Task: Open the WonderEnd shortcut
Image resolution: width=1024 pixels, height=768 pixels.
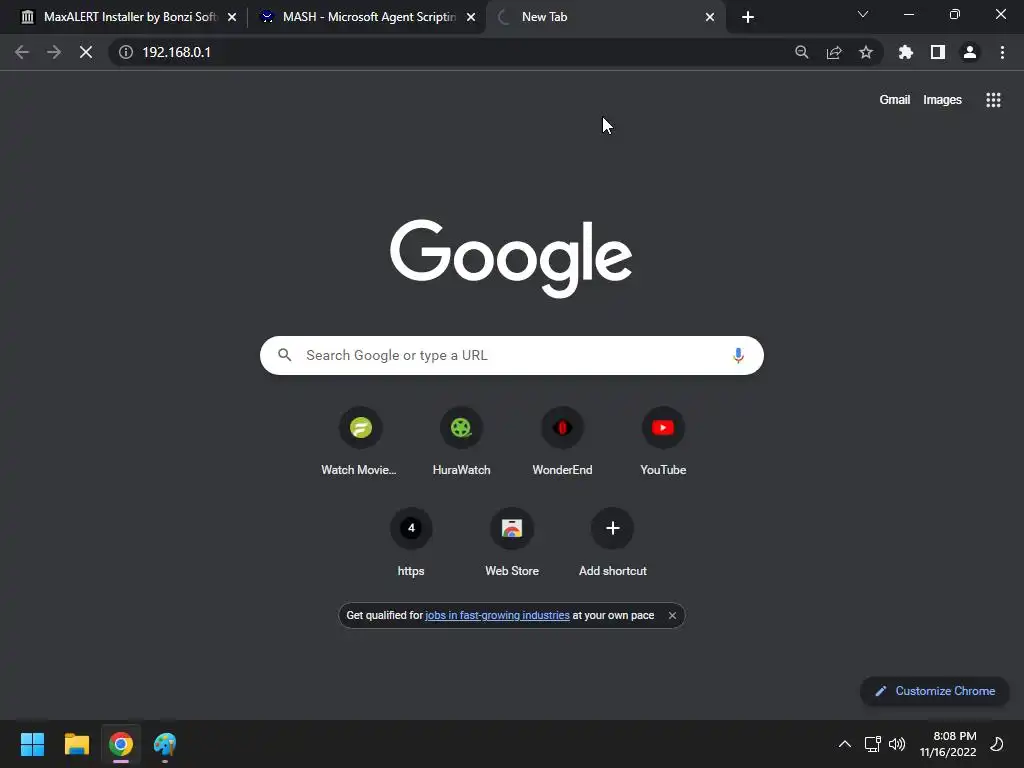Action: pos(562,441)
